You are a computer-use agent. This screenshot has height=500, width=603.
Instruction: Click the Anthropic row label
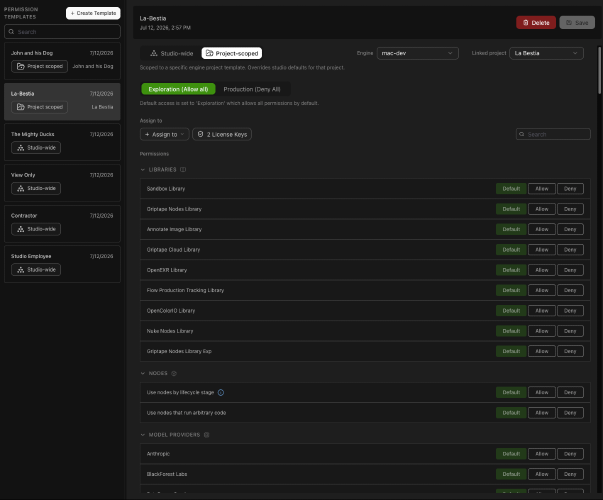[158, 454]
